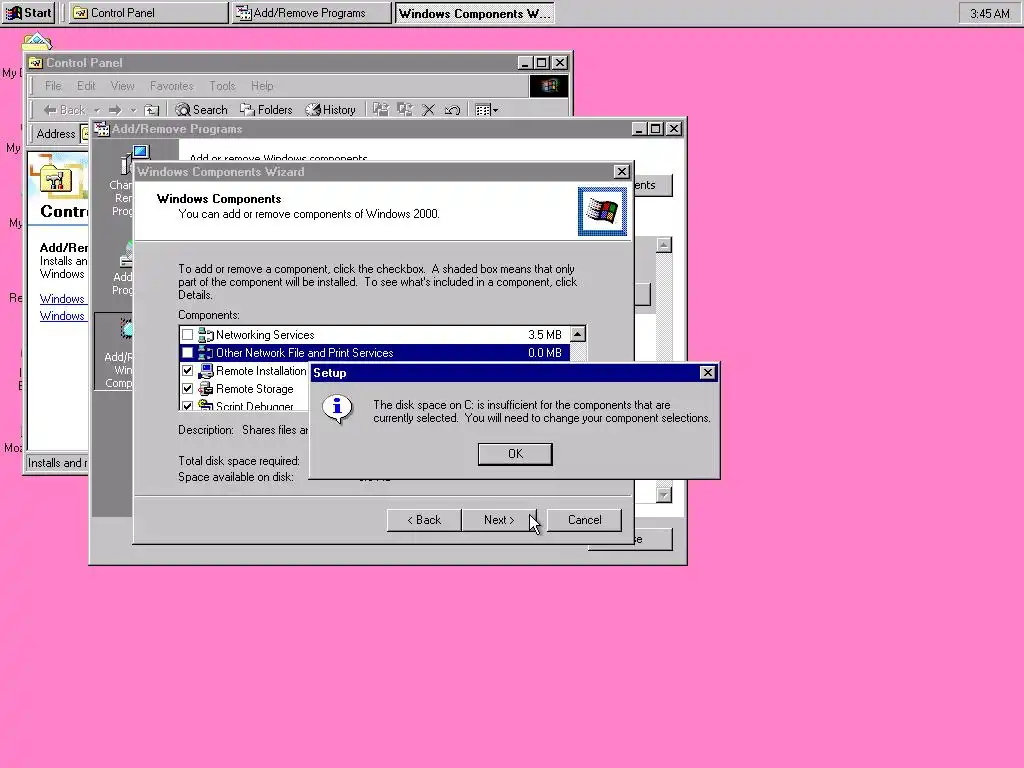
Task: Open the Favorites menu in Control Panel
Action: (x=172, y=86)
